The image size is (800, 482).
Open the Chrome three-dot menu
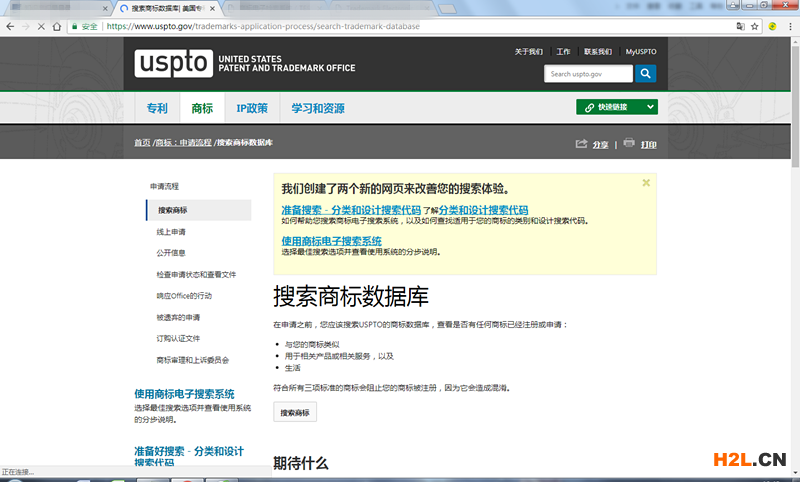point(790,27)
